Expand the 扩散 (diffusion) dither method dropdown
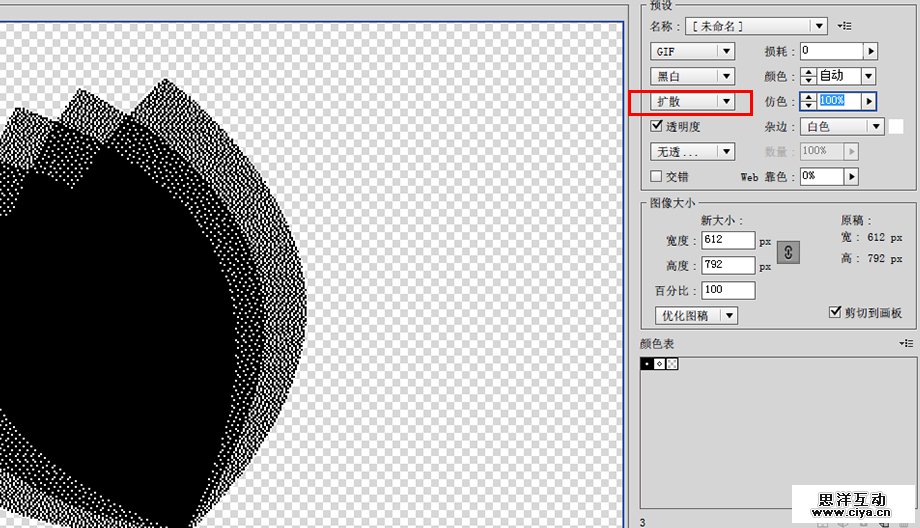This screenshot has height=528, width=920. pyautogui.click(x=692, y=101)
